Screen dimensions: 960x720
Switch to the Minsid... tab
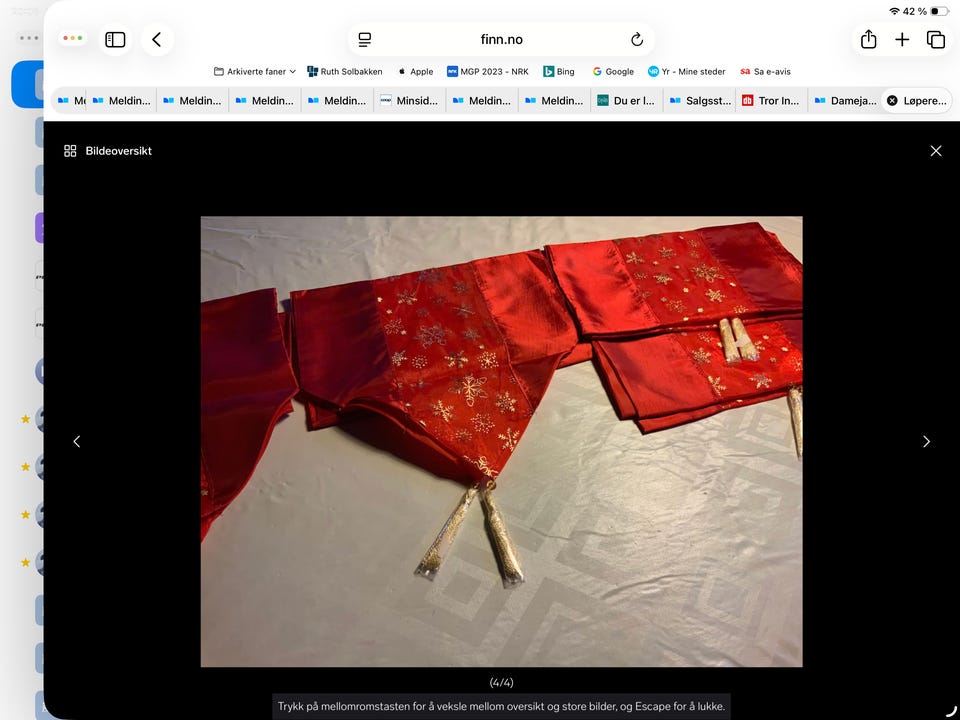click(x=410, y=100)
